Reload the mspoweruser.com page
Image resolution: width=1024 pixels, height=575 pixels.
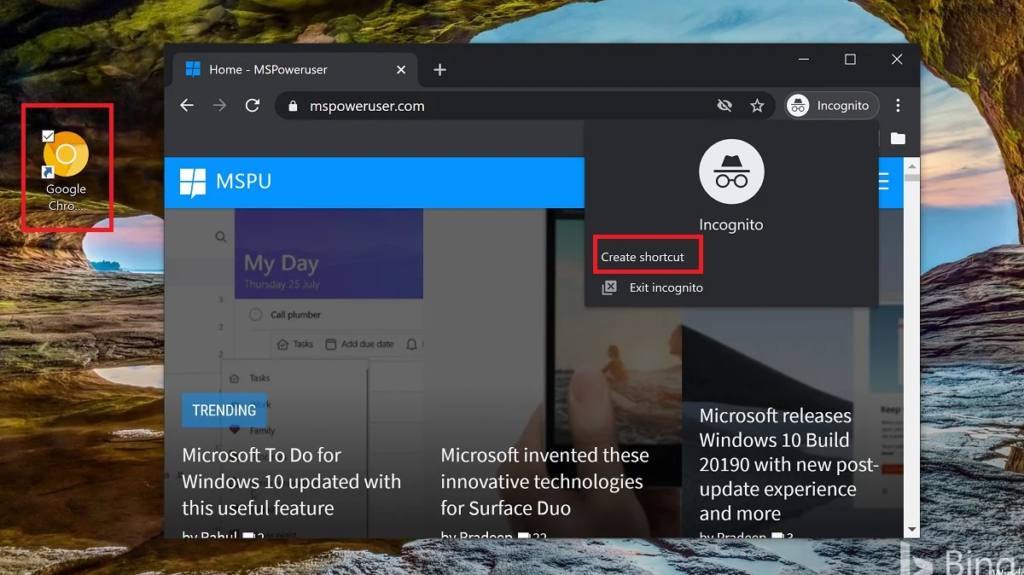coord(253,106)
